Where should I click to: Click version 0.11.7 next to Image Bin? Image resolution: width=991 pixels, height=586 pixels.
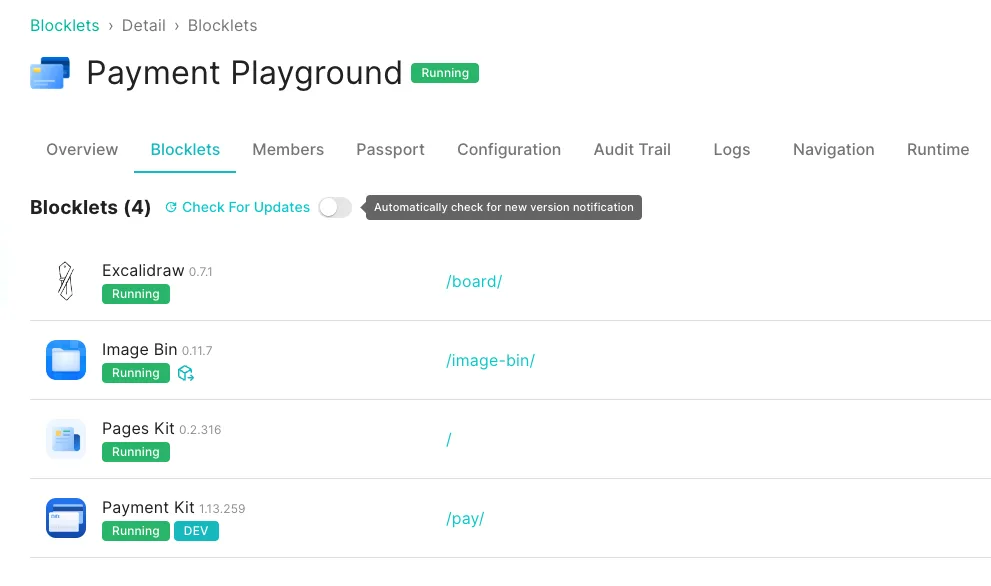pos(197,351)
